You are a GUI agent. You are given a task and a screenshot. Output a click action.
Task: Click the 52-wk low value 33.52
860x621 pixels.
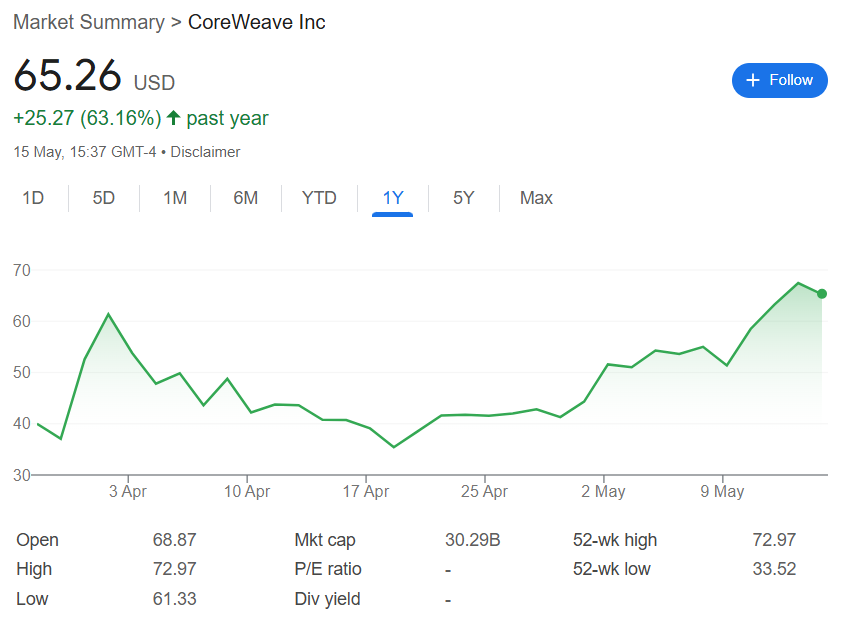point(774,569)
